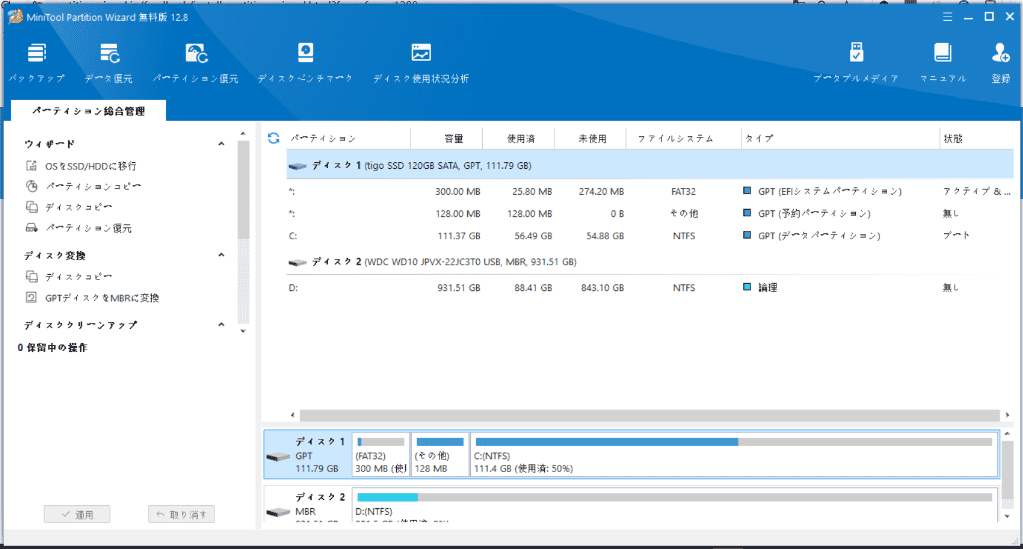Select the 300.00 MB FAT32 EFI partition row
The image size is (1023, 549).
650,191
